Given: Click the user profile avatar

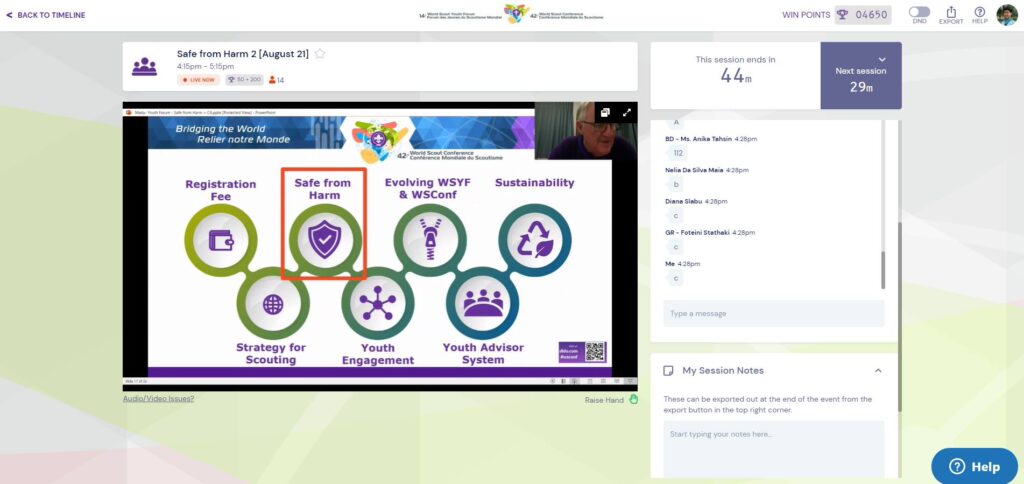Looking at the screenshot, I should tap(1006, 14).
